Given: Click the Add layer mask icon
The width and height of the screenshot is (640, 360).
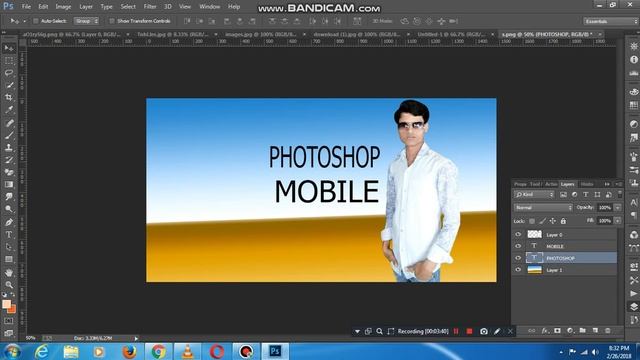Looking at the screenshot, I should tap(557, 331).
